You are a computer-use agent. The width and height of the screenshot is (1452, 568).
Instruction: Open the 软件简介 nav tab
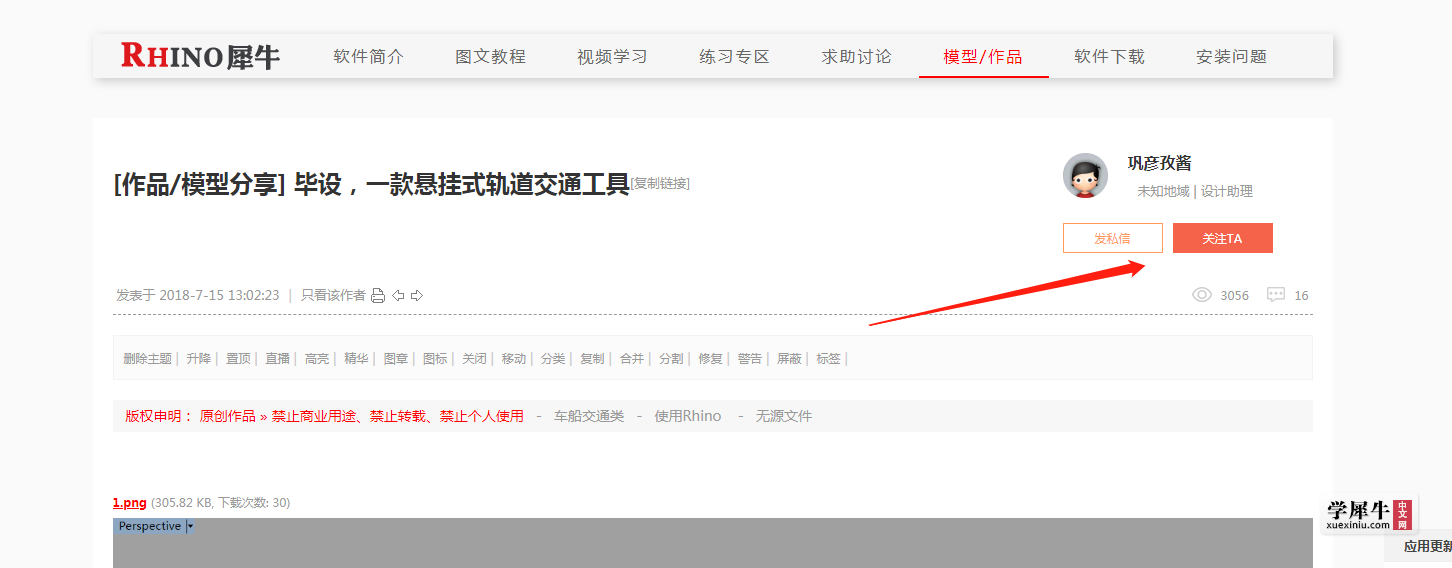point(369,57)
